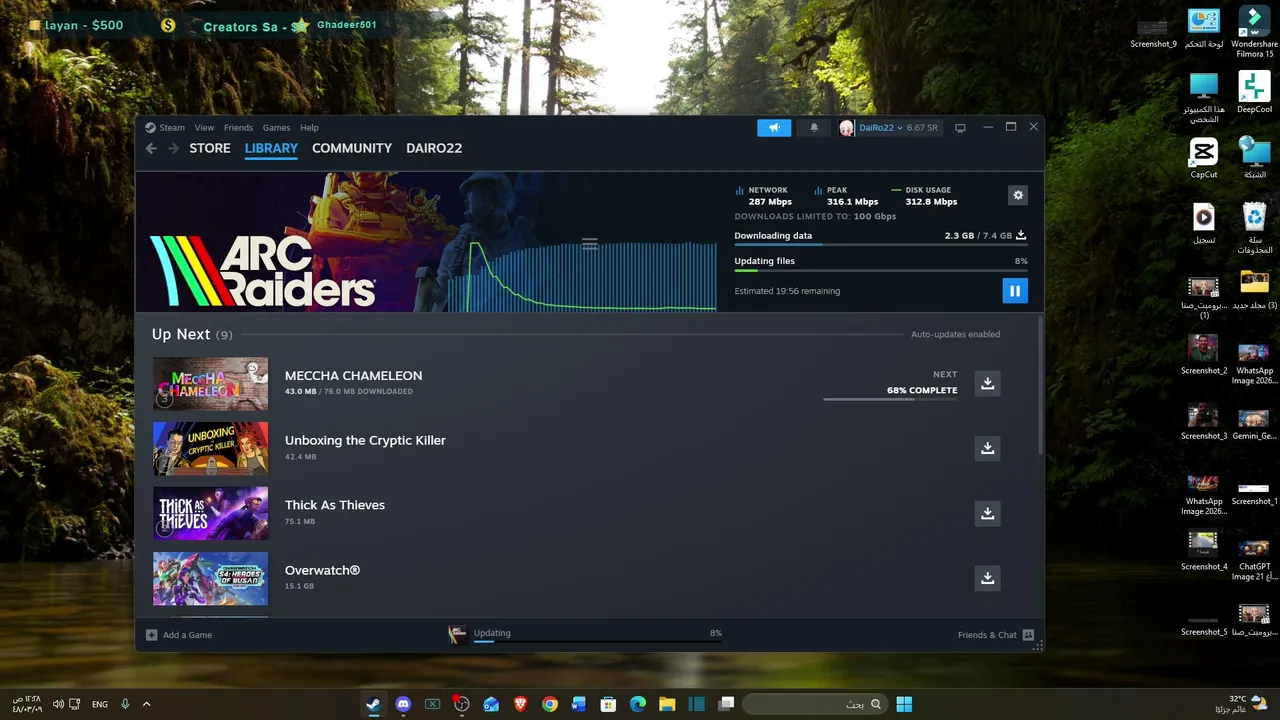Download Unboxing the Cryptic Killer now
Screen dimensions: 1280x720
click(x=987, y=448)
